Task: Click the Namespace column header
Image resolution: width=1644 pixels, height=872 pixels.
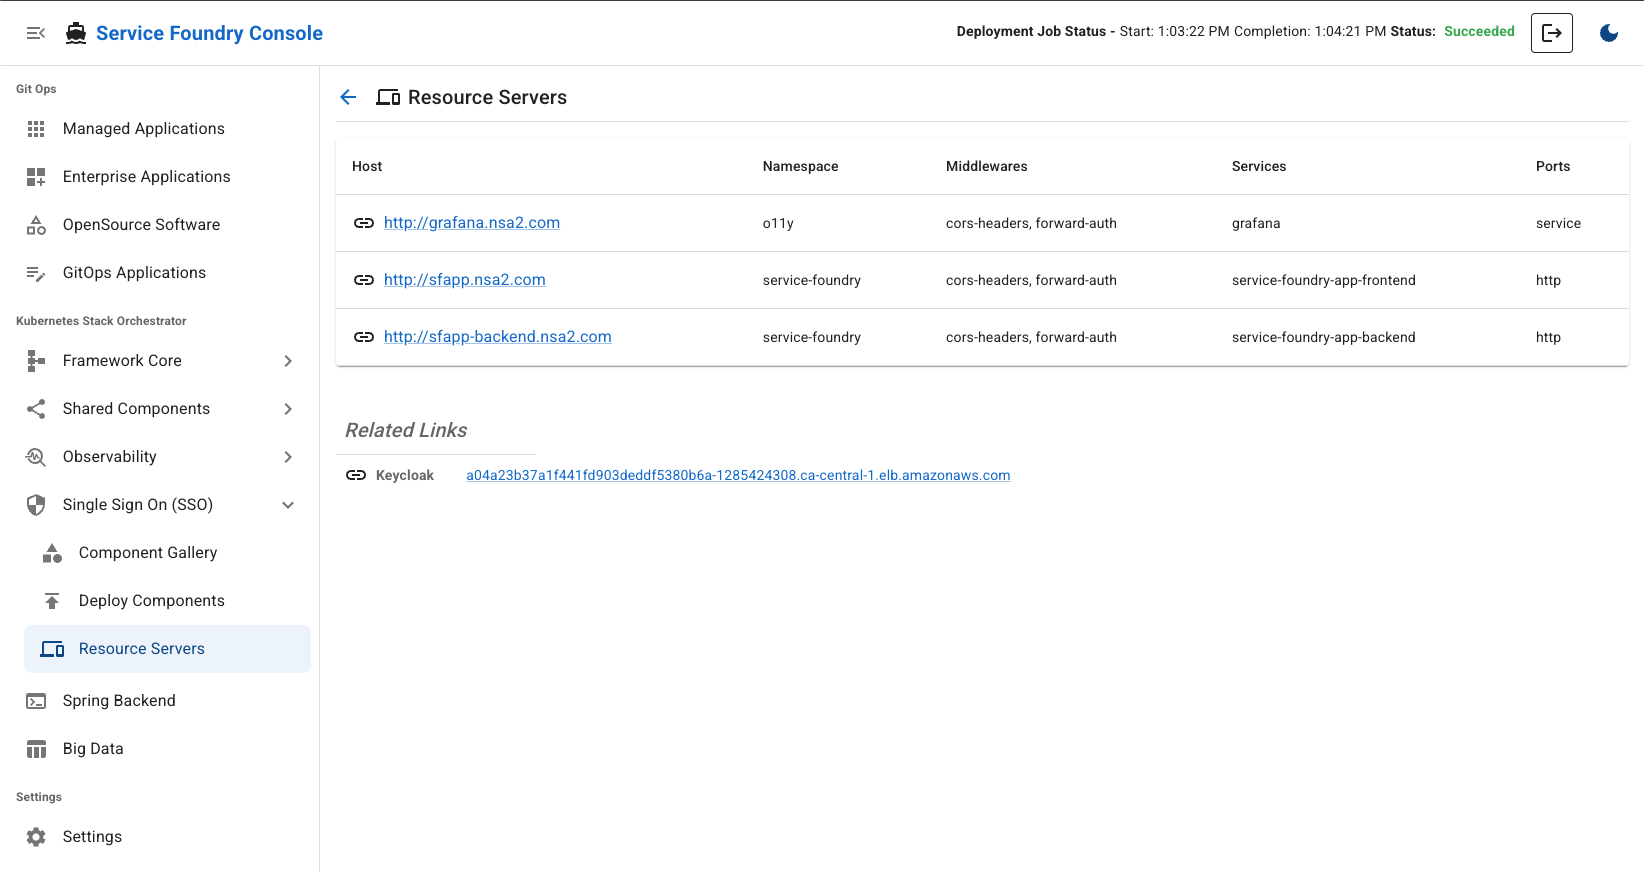Action: coord(800,166)
